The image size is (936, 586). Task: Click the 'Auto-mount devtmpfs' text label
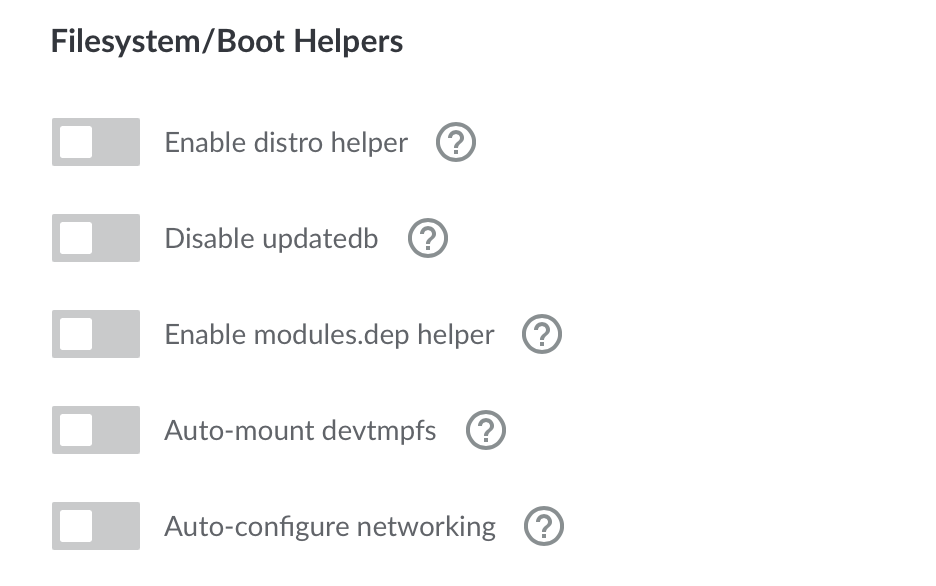[x=300, y=431]
